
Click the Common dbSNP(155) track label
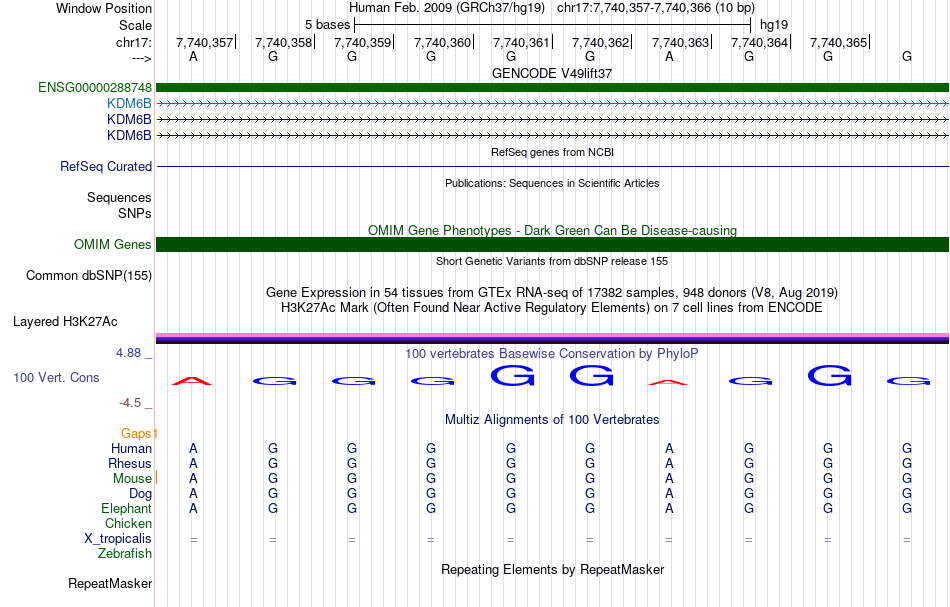tap(89, 276)
